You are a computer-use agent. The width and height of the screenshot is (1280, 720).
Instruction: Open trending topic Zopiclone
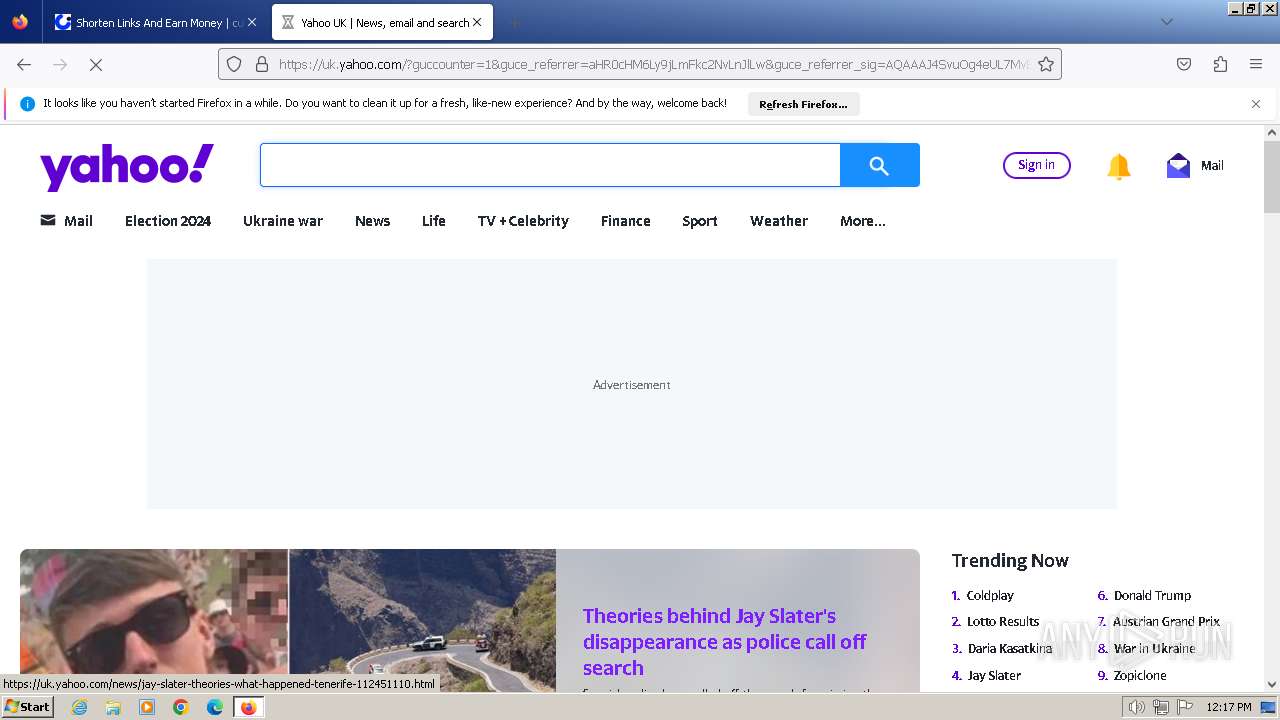tap(1140, 676)
